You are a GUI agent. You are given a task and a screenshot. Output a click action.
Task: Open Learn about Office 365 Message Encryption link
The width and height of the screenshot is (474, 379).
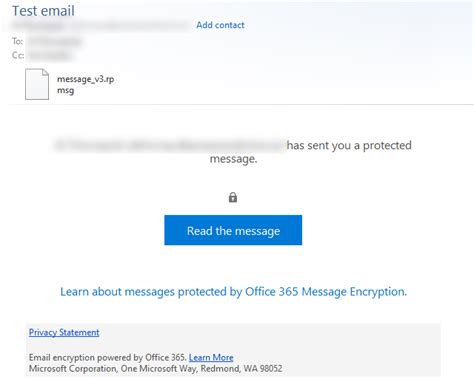233,292
